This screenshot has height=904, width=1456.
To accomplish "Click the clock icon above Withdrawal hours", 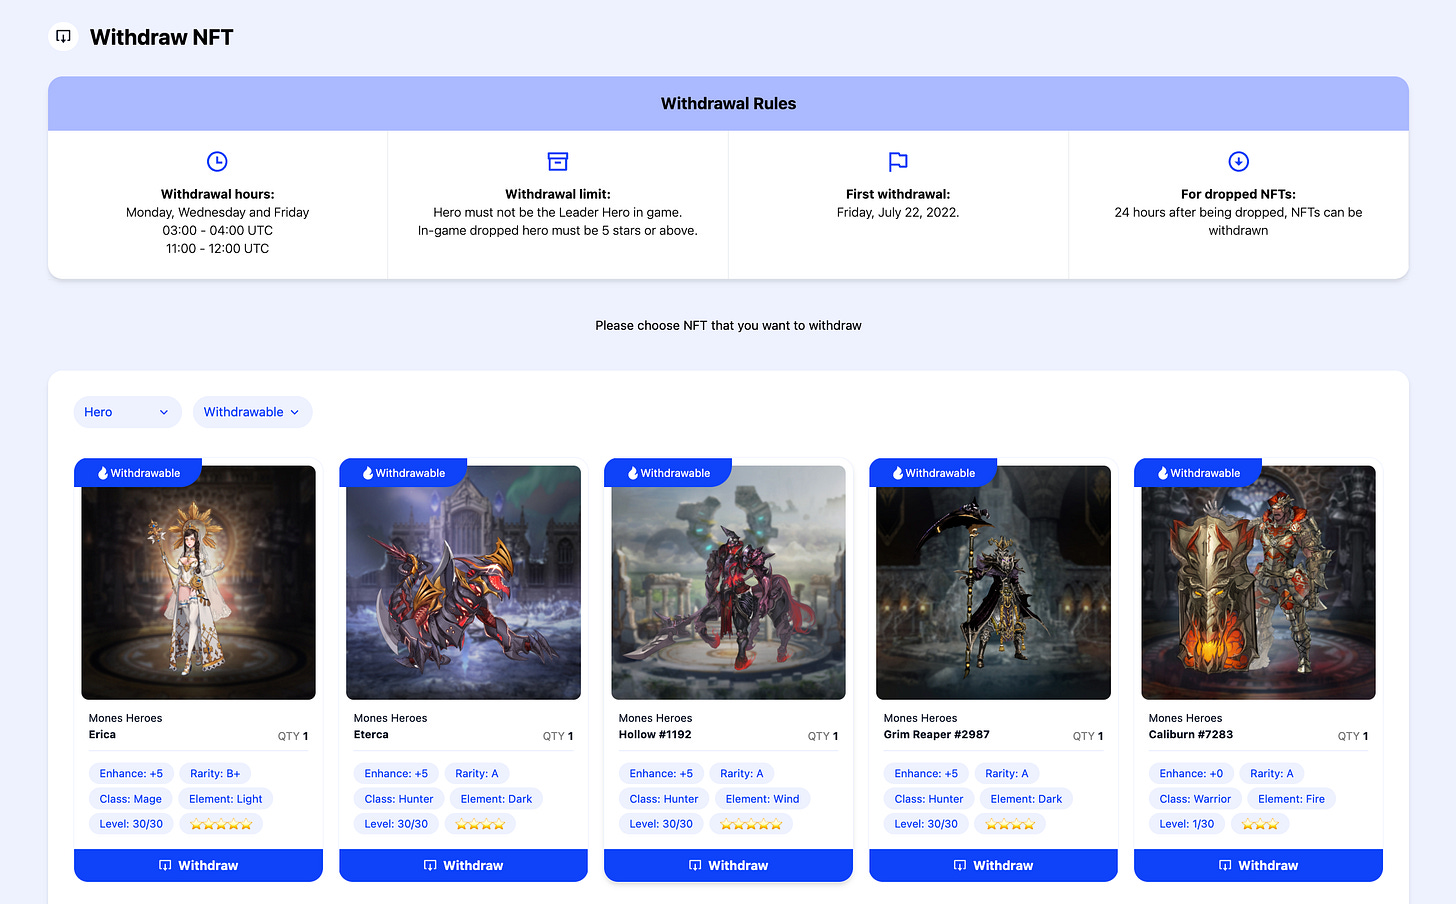I will coord(217,161).
